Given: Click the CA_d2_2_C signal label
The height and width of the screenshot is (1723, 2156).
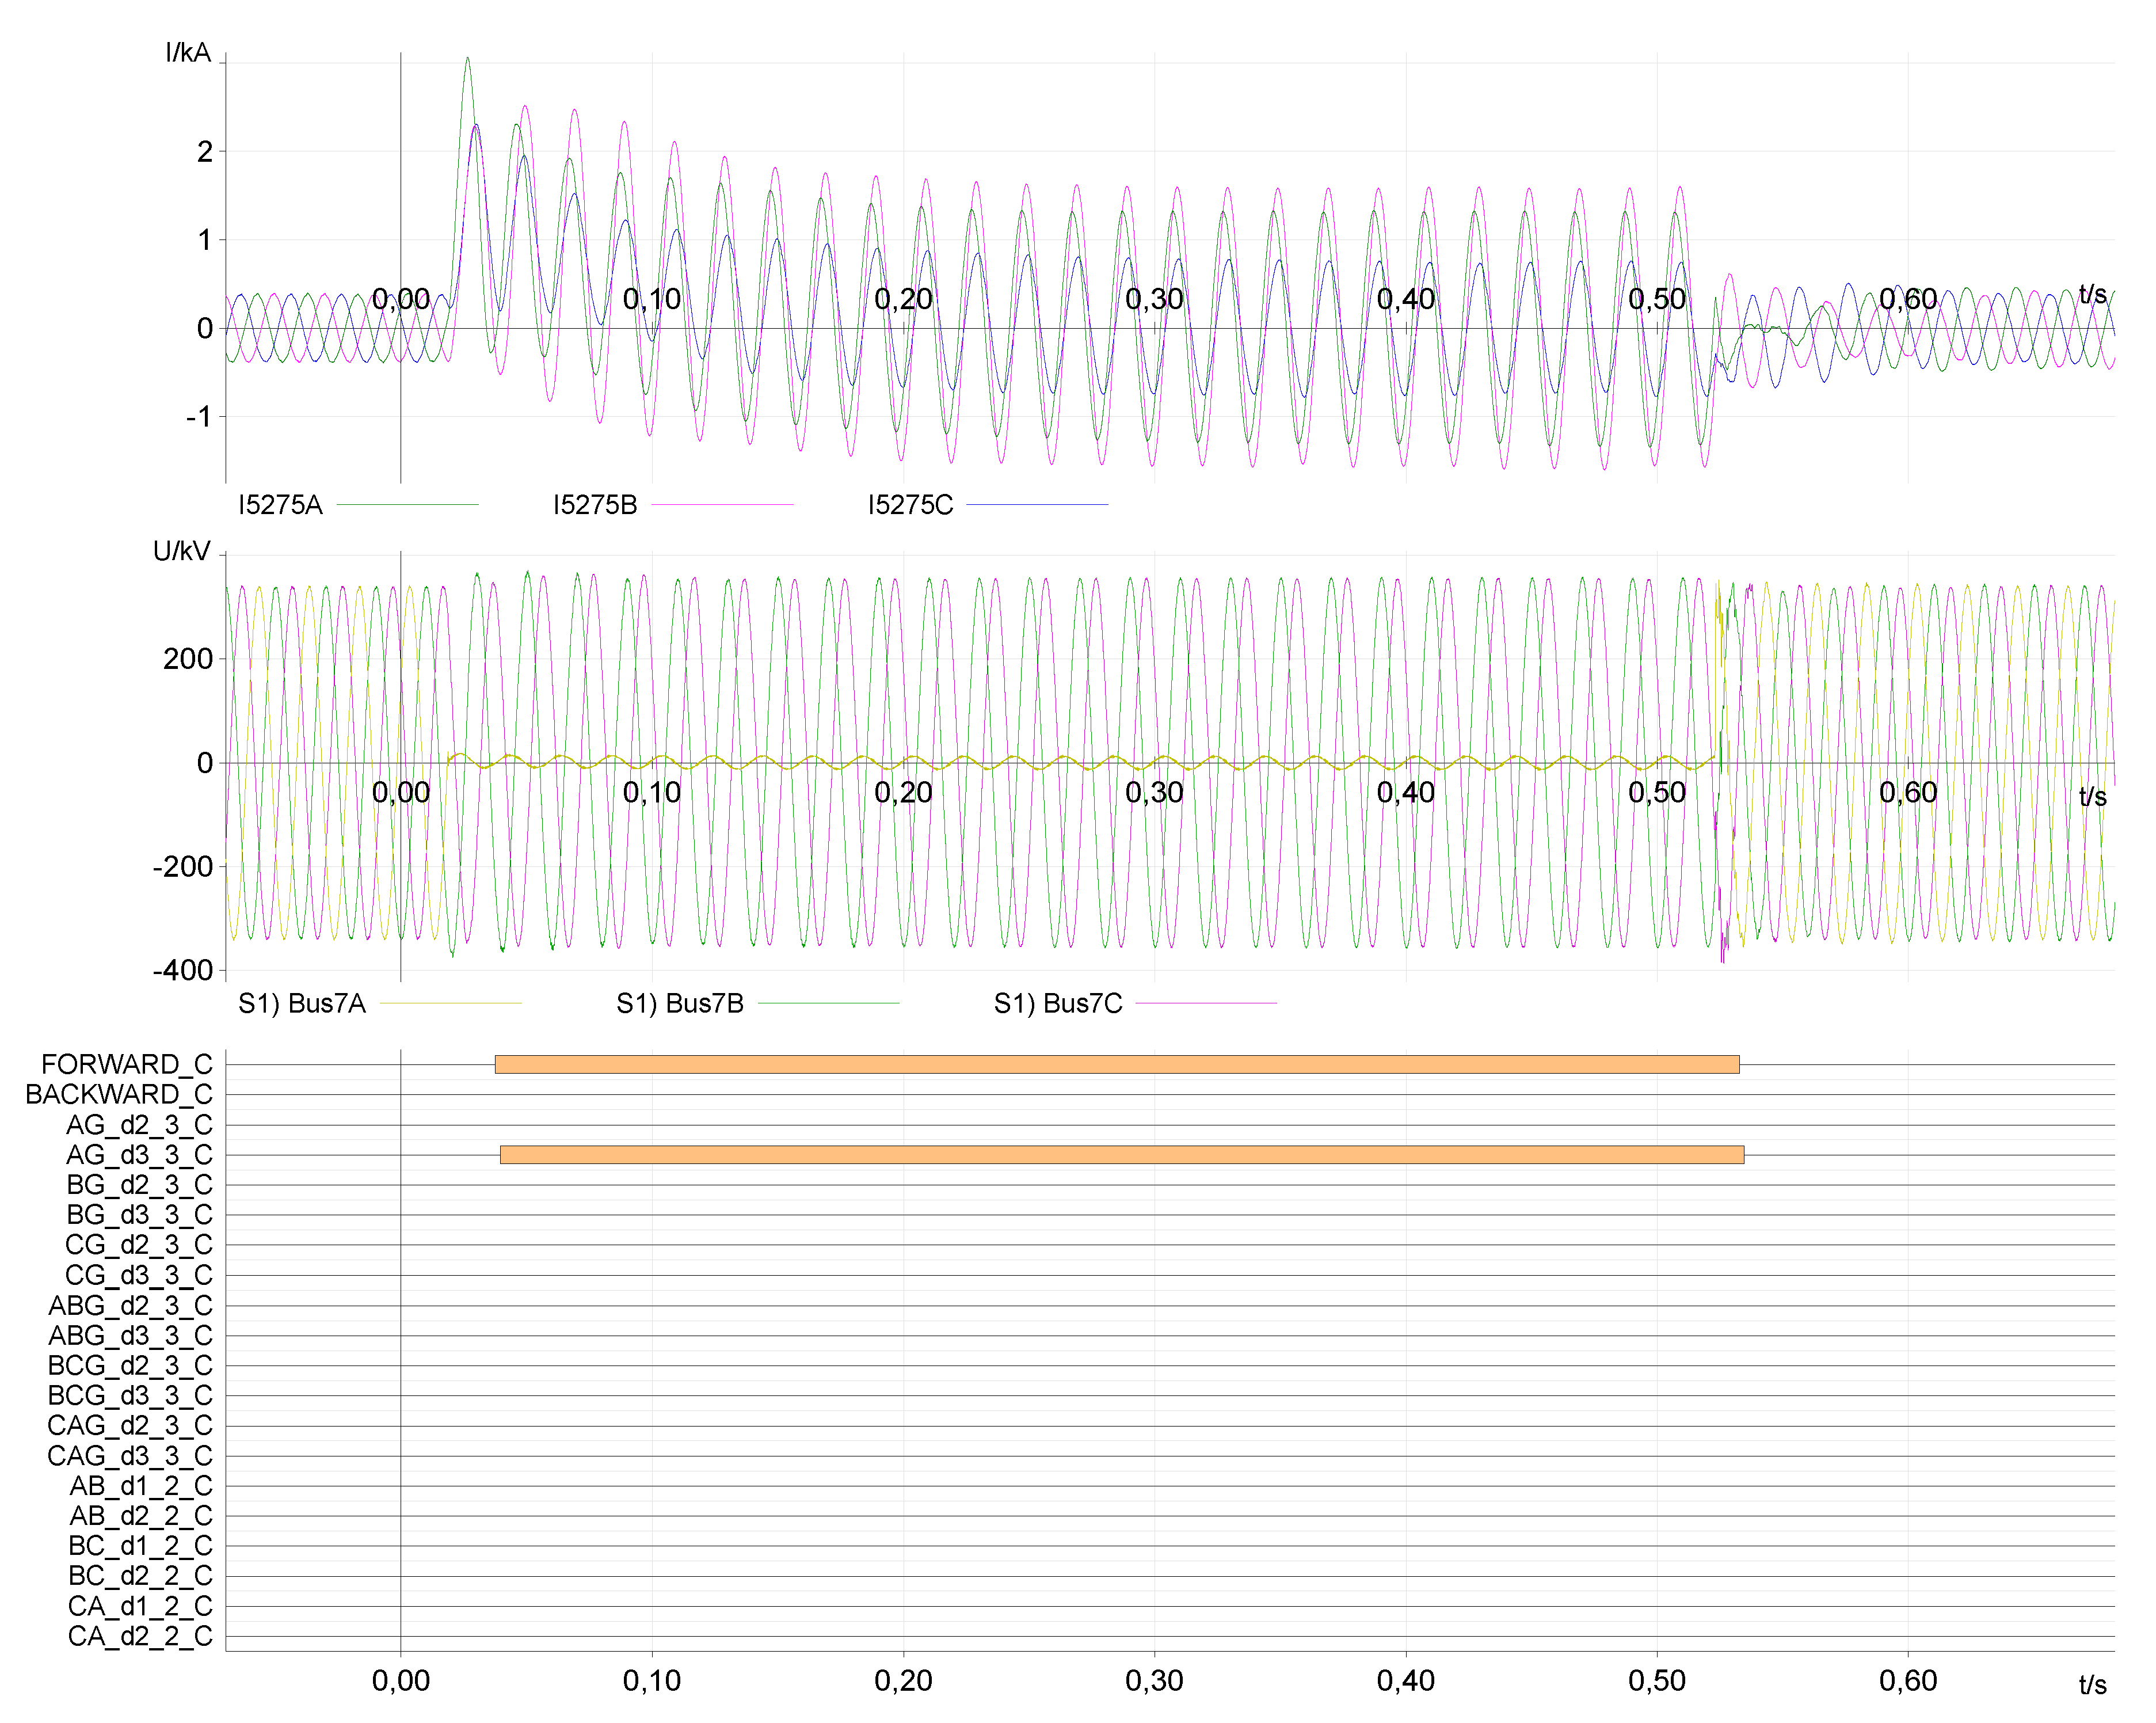Looking at the screenshot, I should tap(140, 1636).
